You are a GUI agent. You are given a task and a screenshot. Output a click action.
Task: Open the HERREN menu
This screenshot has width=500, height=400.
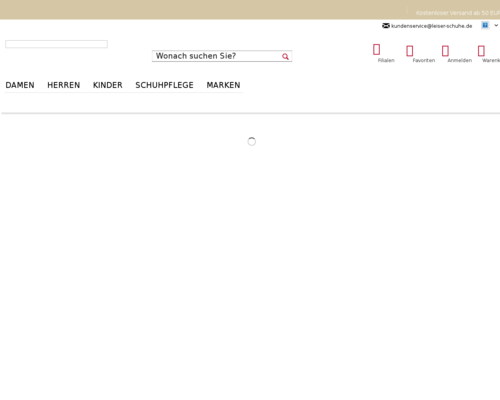(x=64, y=85)
